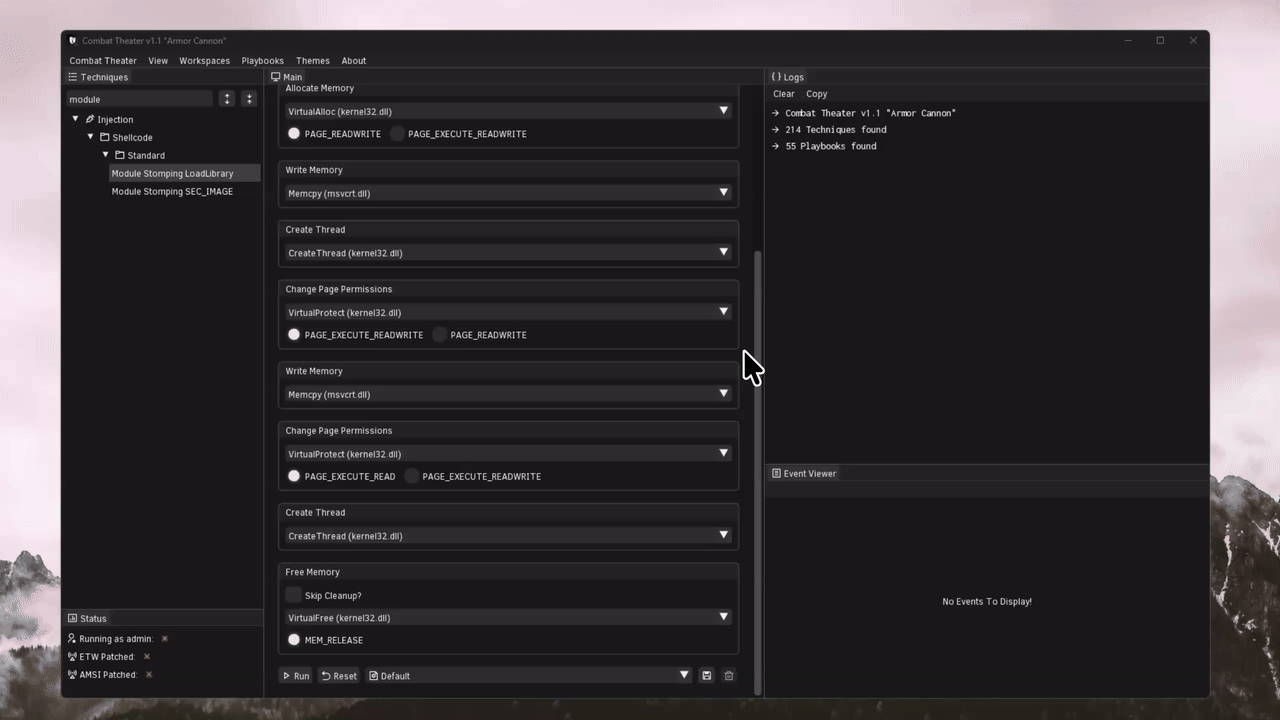Image resolution: width=1280 pixels, height=720 pixels.
Task: Click the arrow icon before 55 Playbooks found
Action: pos(776,146)
